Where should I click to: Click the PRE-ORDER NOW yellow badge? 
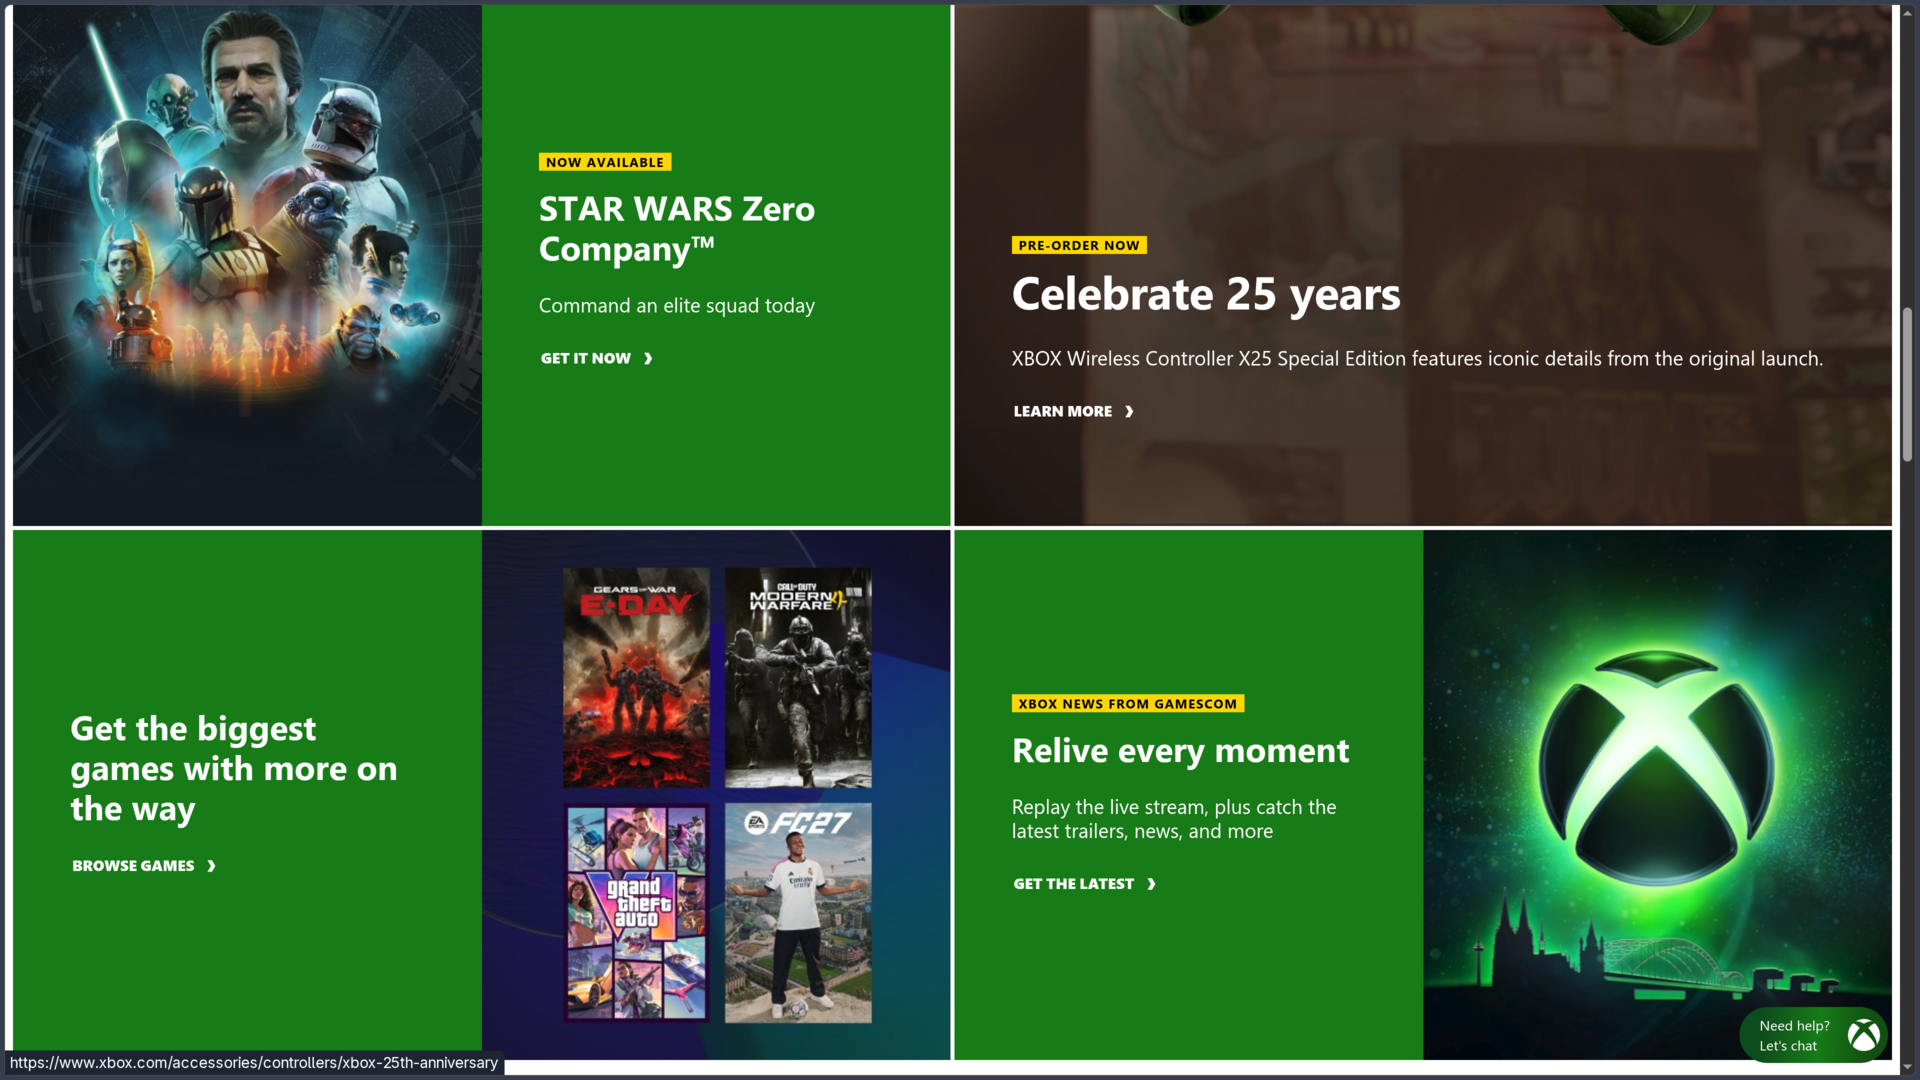tap(1079, 245)
